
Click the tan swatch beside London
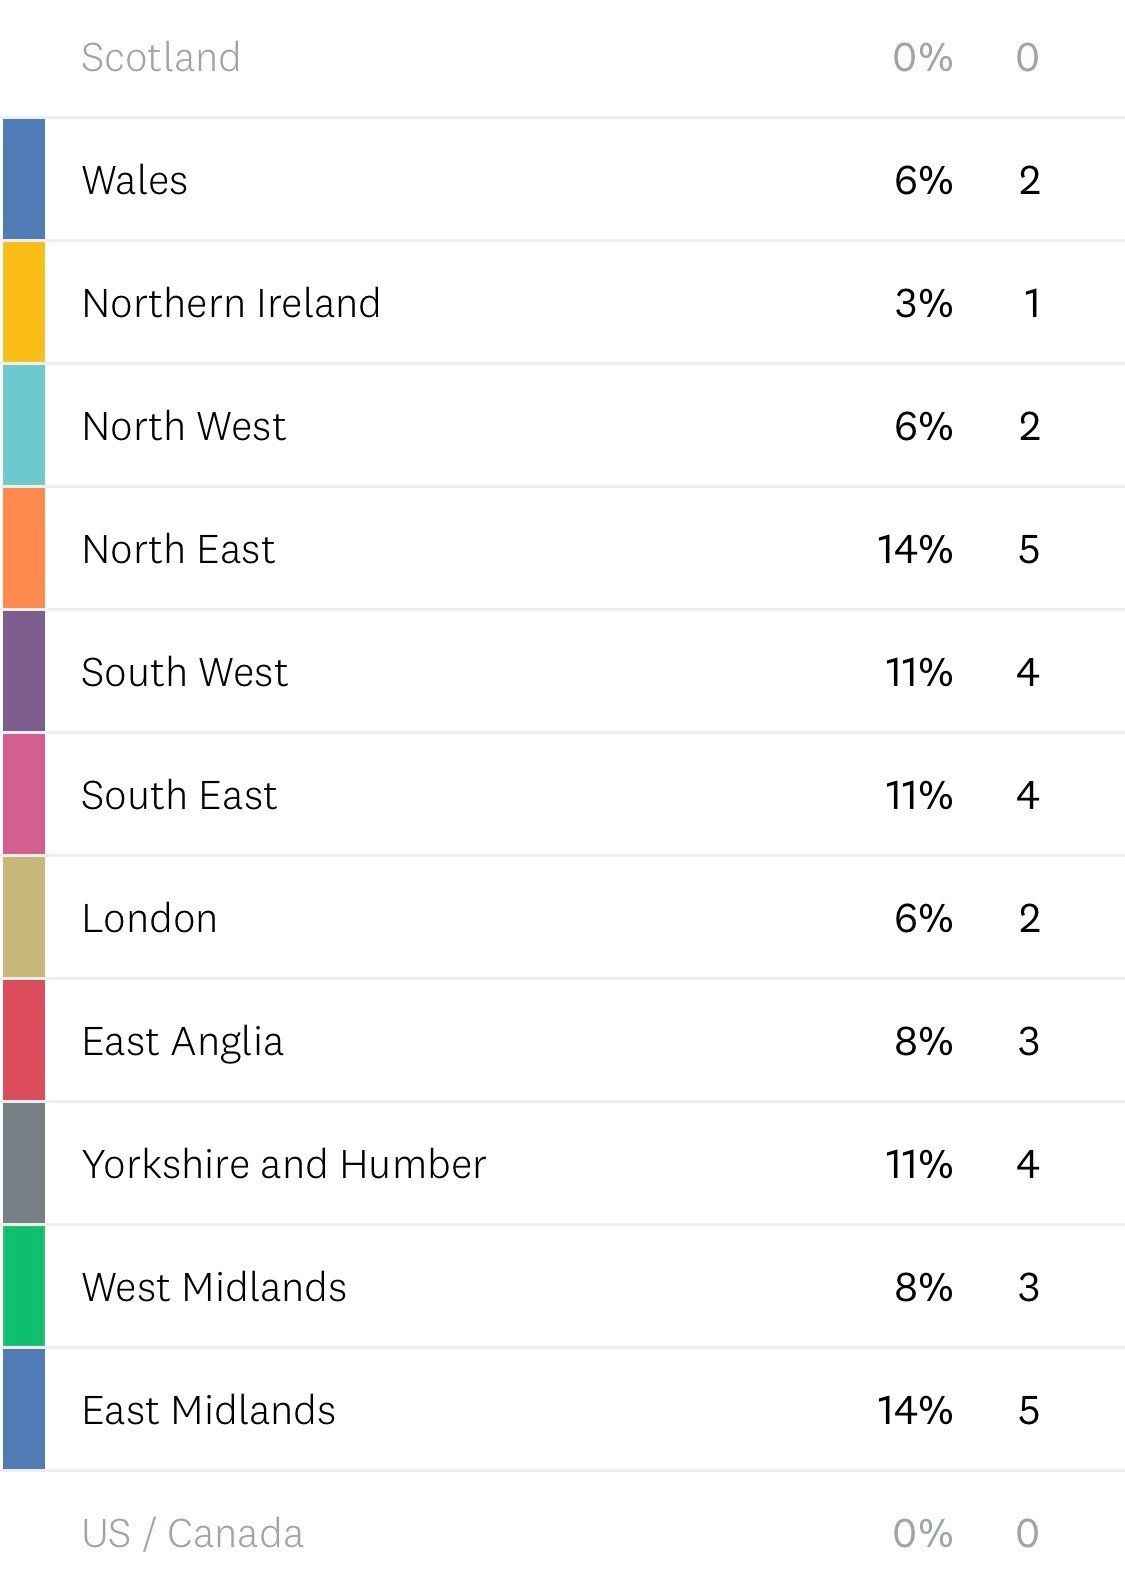[24, 918]
